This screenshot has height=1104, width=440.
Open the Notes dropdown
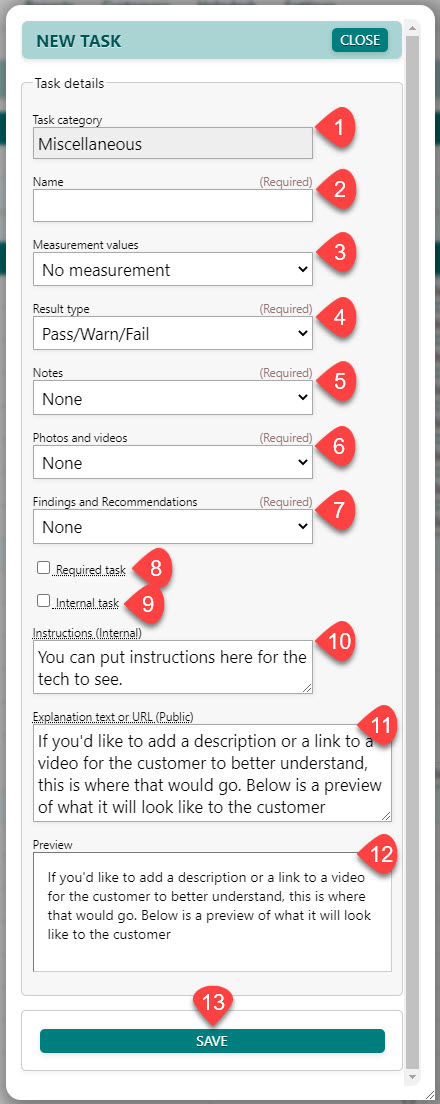(x=172, y=398)
